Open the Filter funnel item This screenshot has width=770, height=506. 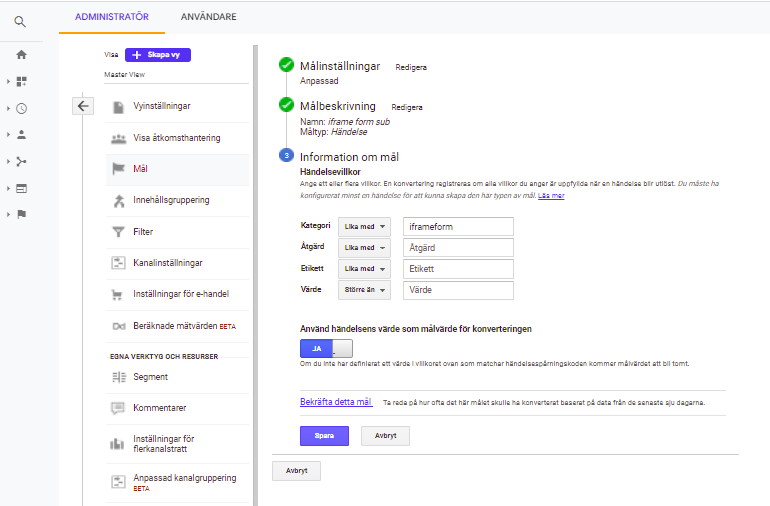tap(143, 232)
